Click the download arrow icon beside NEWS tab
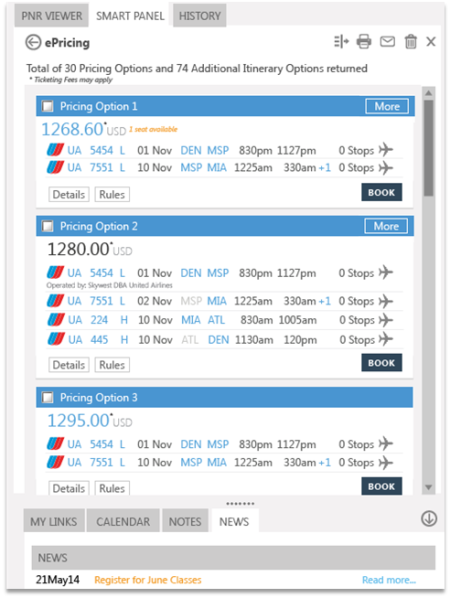450x598 pixels. pyautogui.click(x=429, y=519)
